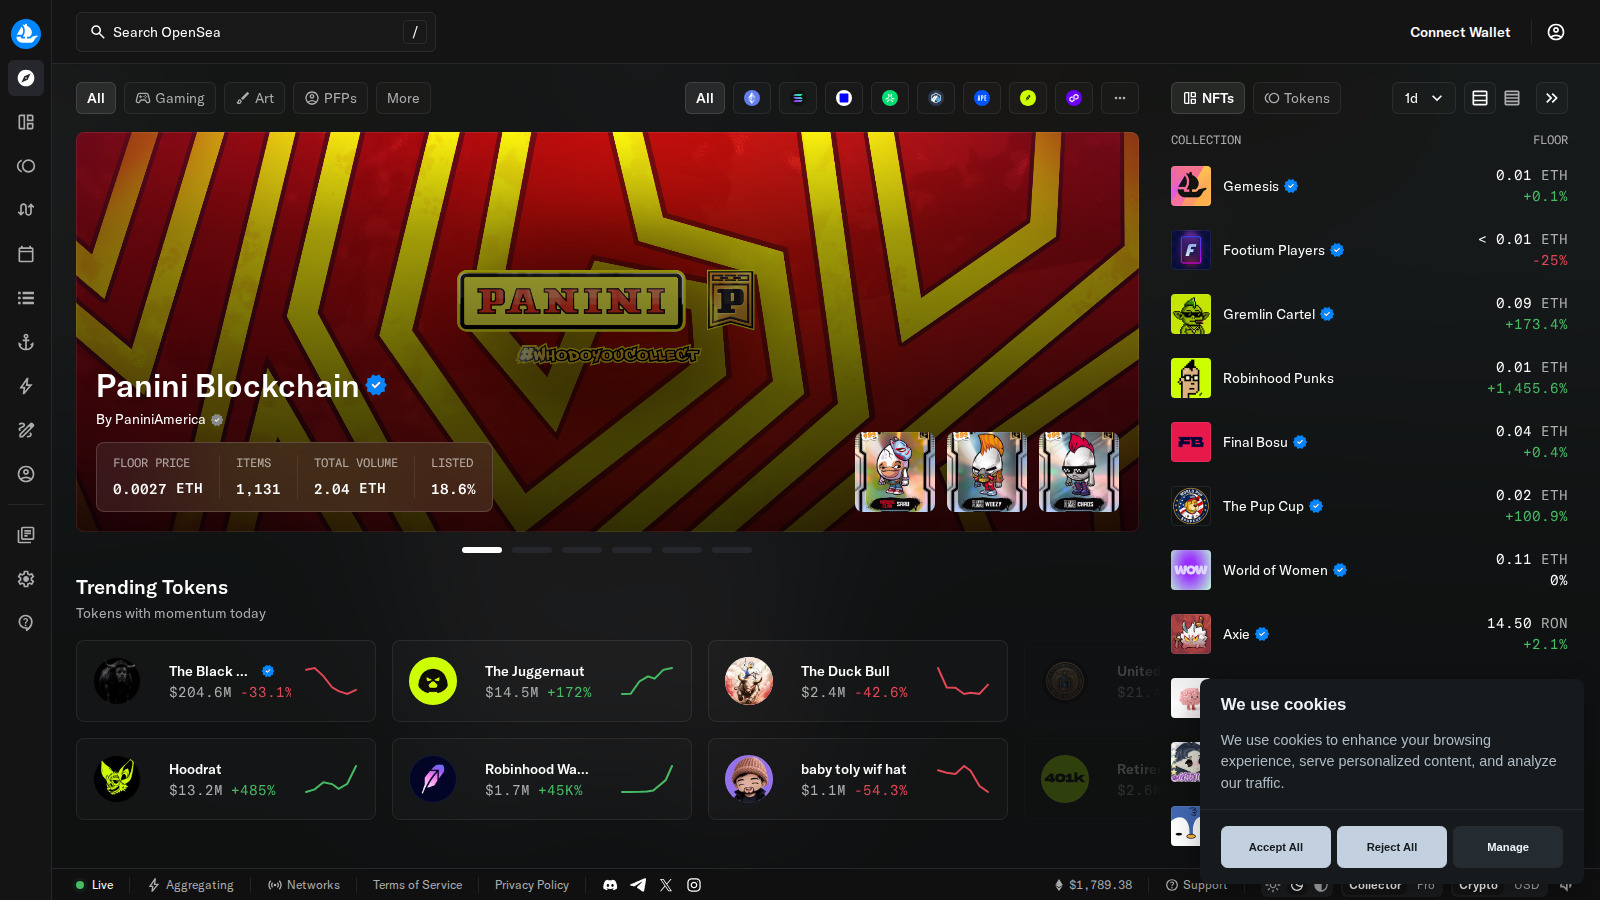Switch to compact list view icon

pyautogui.click(x=1512, y=98)
